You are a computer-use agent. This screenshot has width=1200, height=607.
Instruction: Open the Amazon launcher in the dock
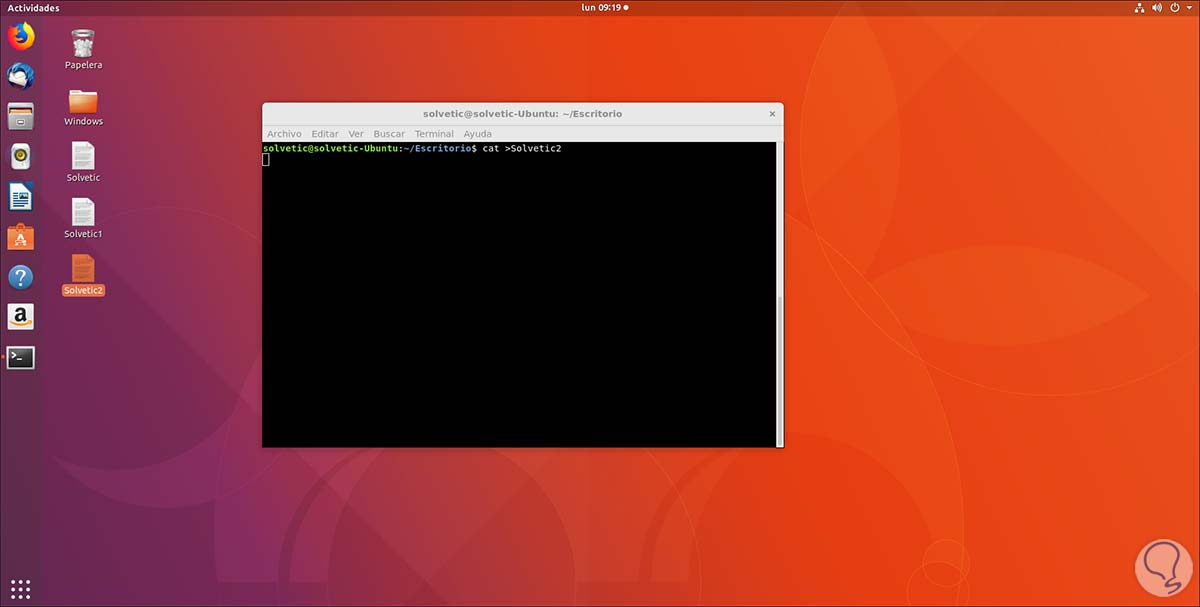[20, 317]
